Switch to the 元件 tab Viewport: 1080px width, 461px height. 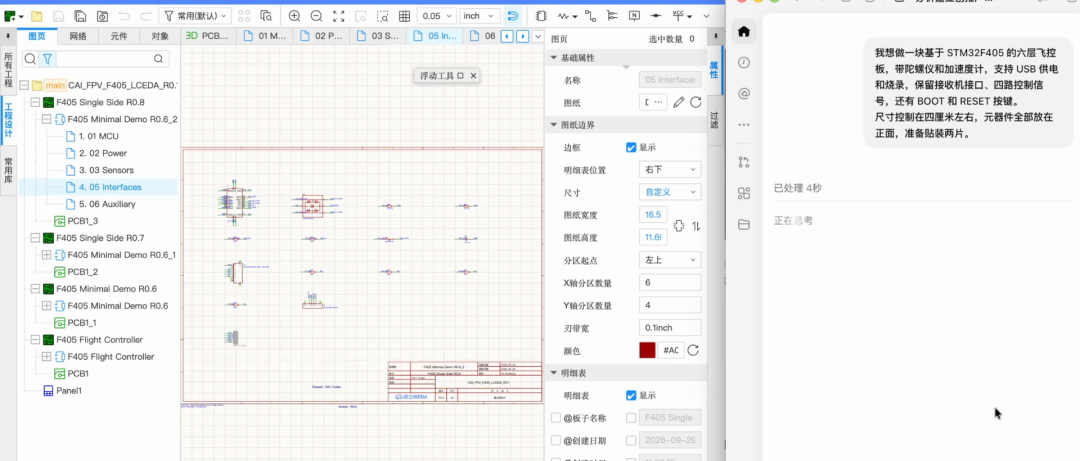(x=118, y=37)
